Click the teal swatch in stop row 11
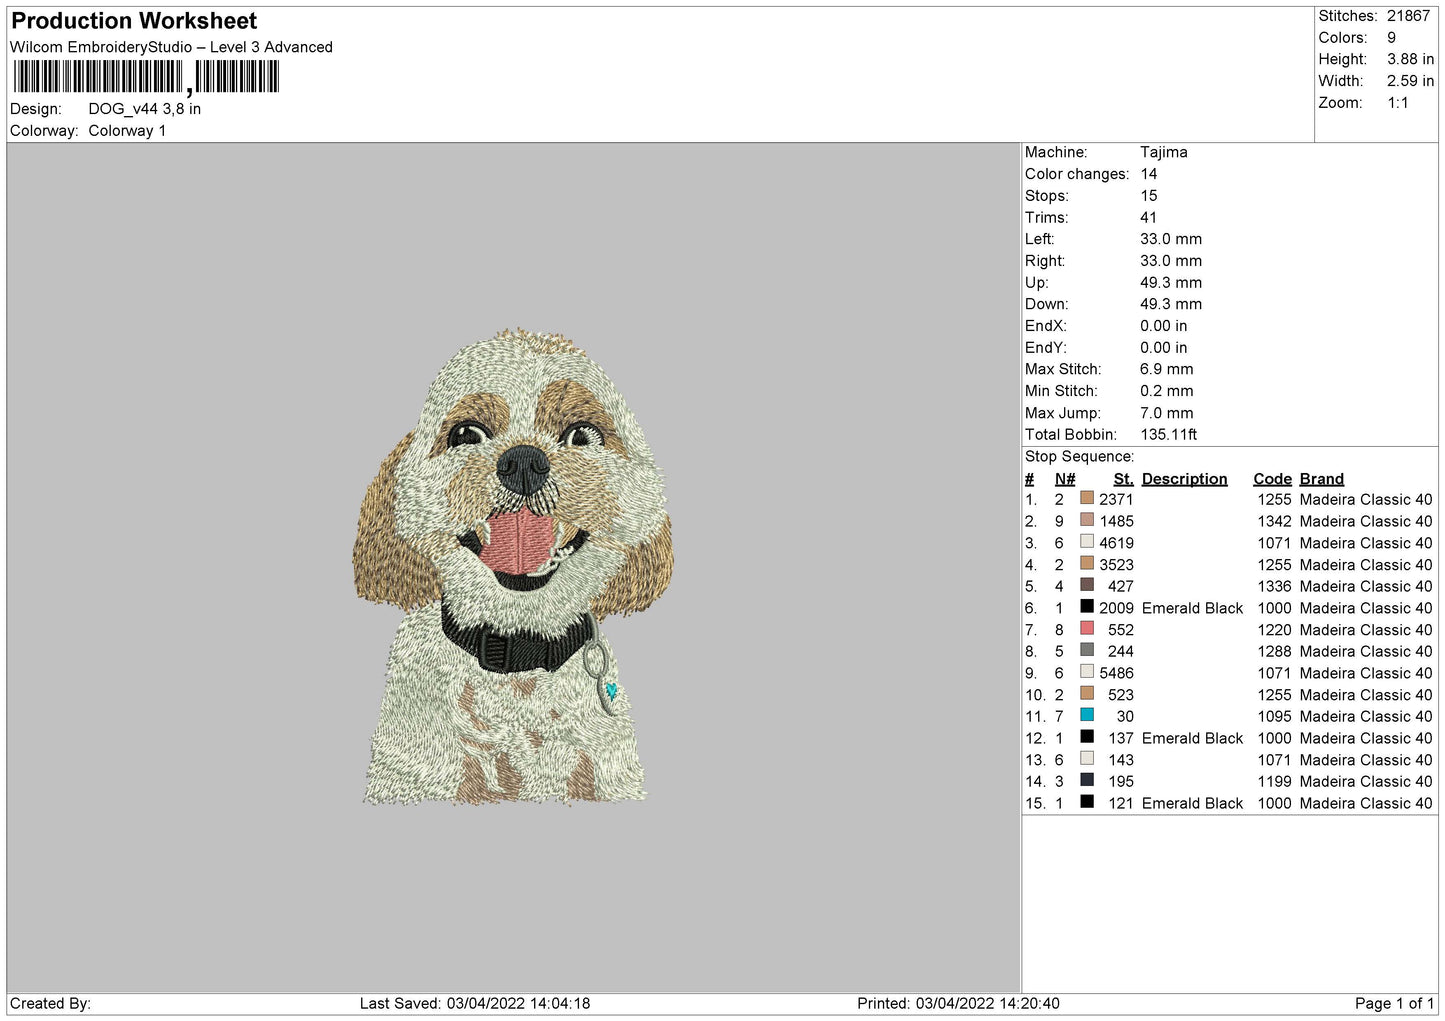 [1087, 715]
